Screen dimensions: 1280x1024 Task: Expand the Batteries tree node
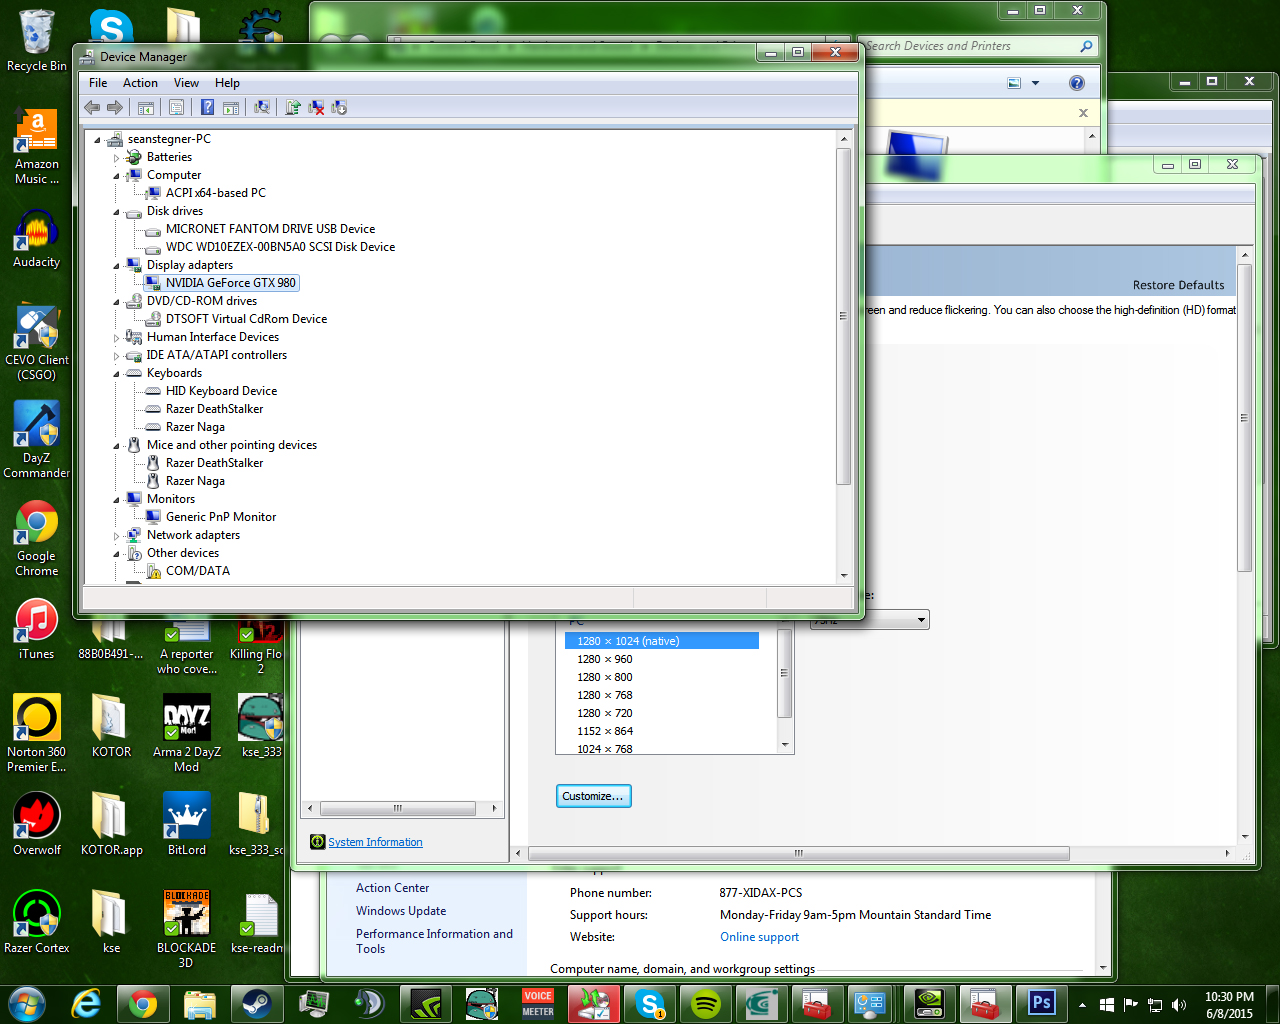116,158
